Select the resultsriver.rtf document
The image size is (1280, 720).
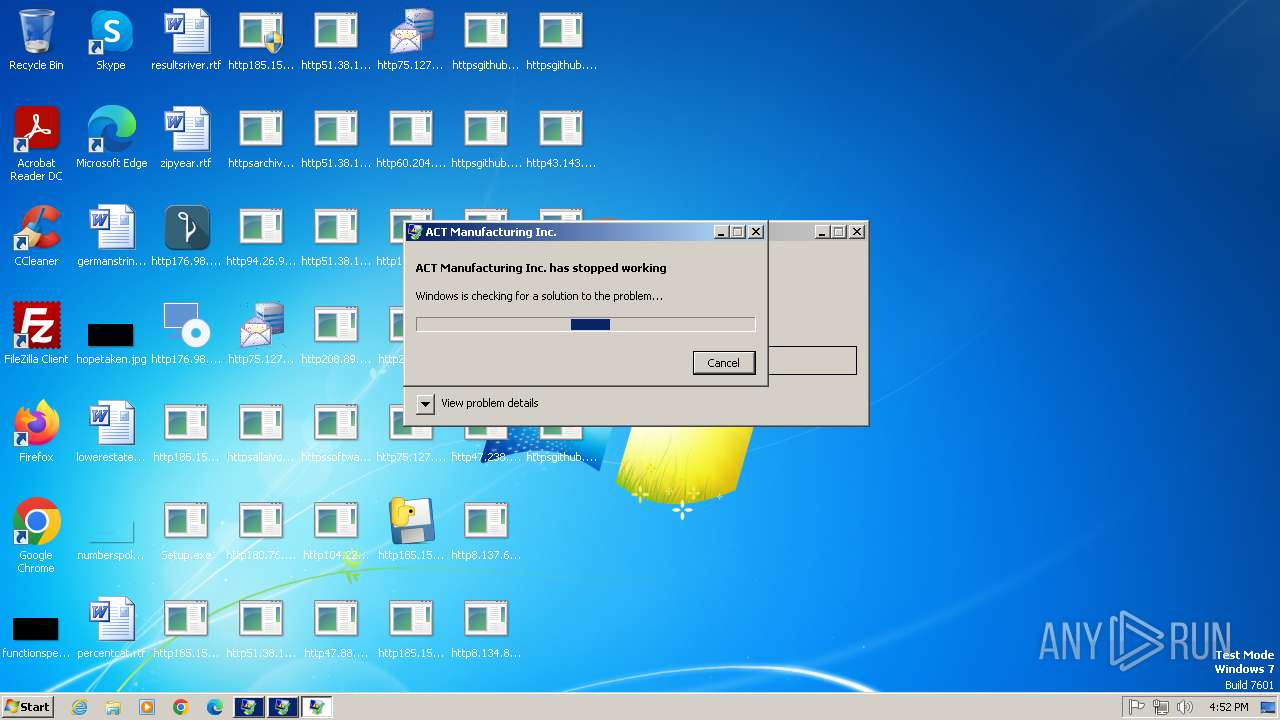(186, 41)
